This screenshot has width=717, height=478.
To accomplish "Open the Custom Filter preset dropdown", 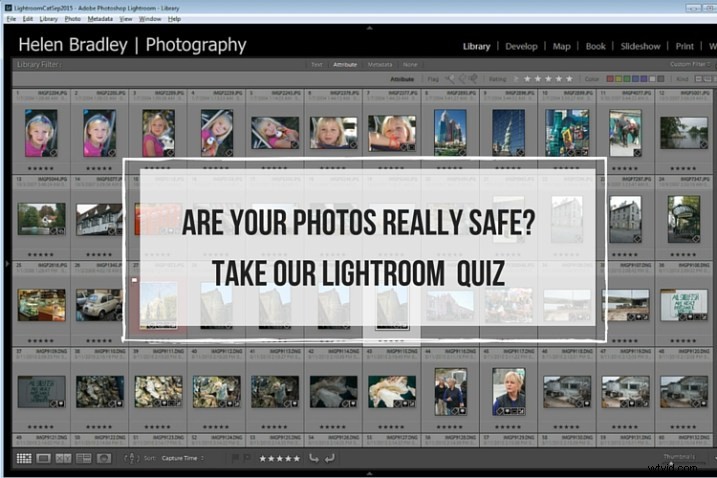I will pos(690,64).
